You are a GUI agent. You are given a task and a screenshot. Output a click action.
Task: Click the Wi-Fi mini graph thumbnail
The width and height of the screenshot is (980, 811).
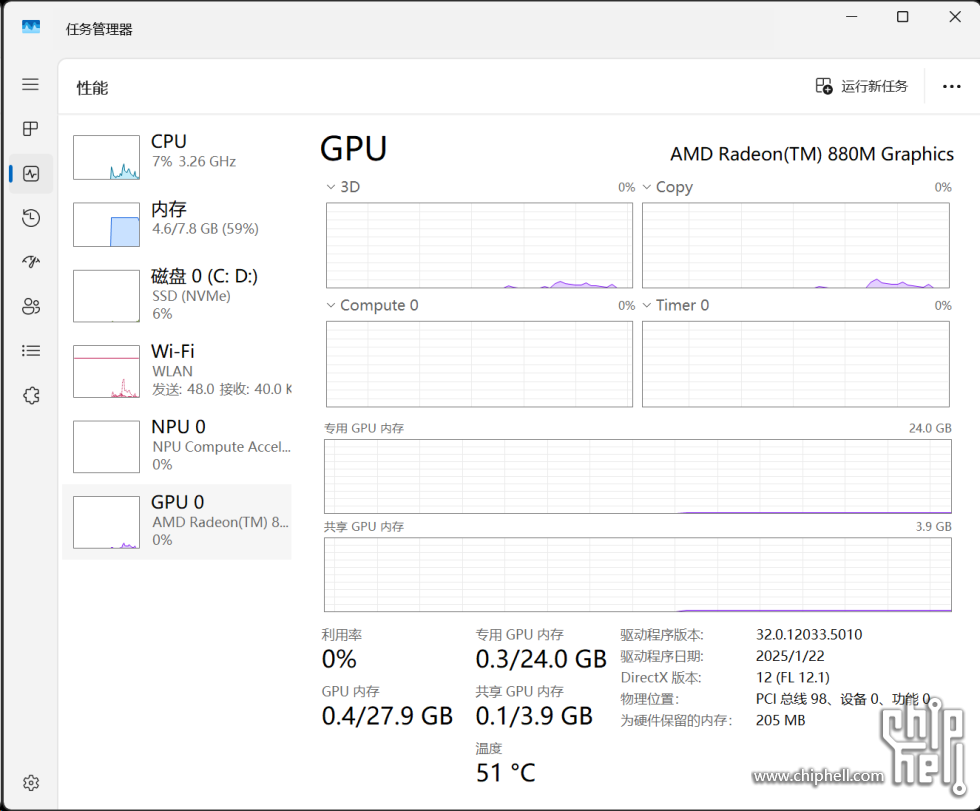click(106, 371)
